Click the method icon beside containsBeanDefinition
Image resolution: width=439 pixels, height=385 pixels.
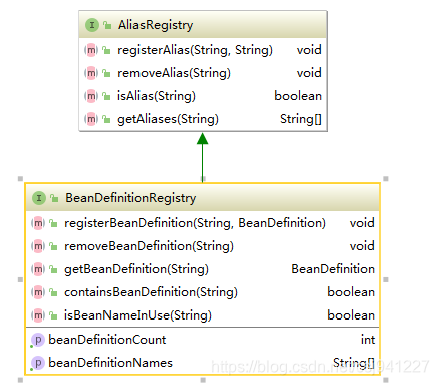(x=38, y=292)
